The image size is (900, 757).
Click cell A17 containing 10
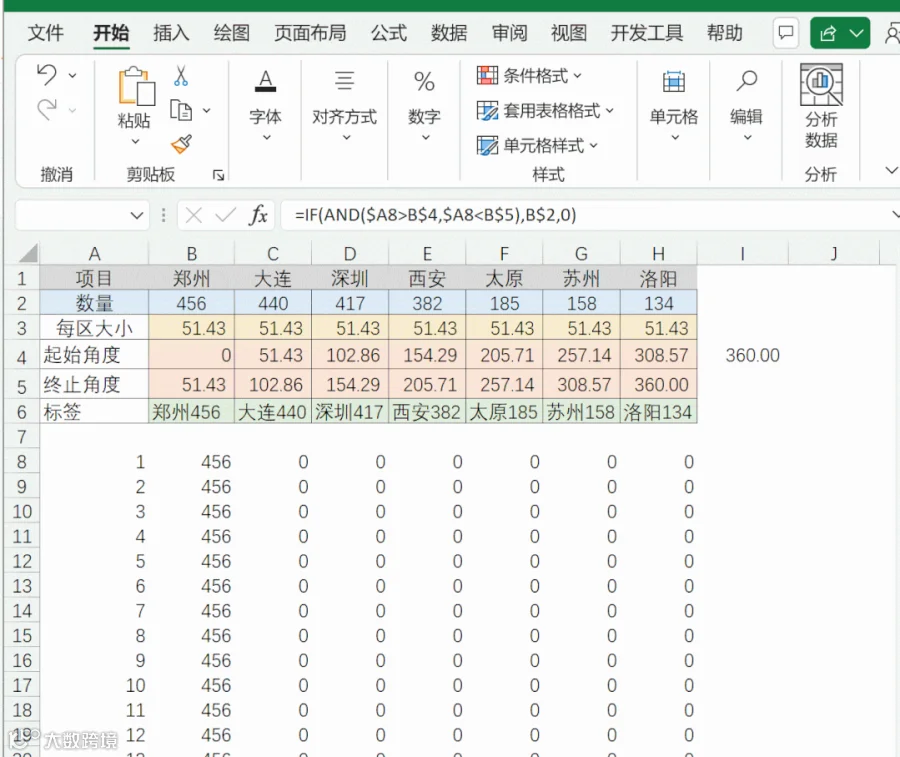94,685
